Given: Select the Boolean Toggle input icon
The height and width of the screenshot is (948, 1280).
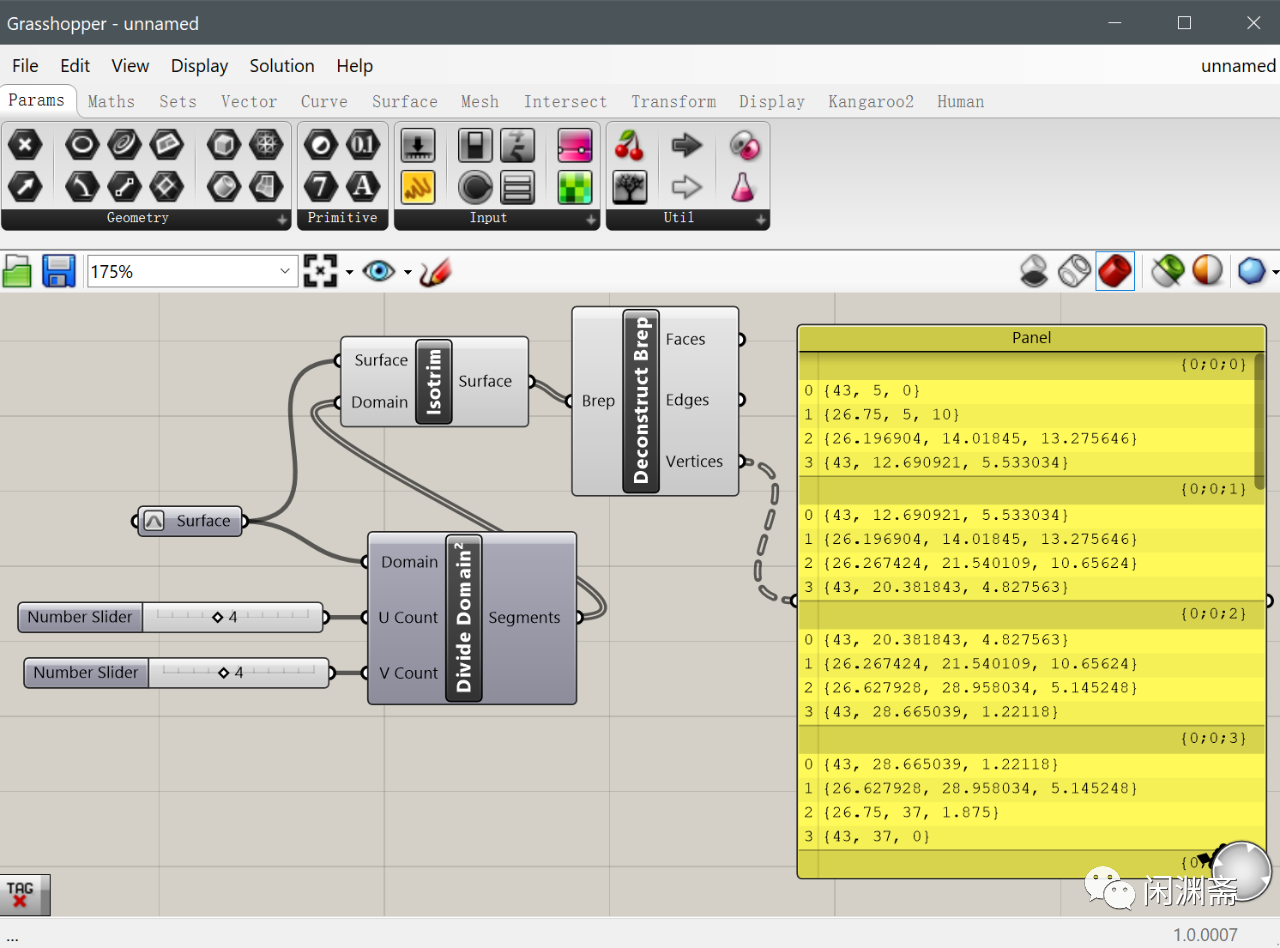Looking at the screenshot, I should [475, 146].
